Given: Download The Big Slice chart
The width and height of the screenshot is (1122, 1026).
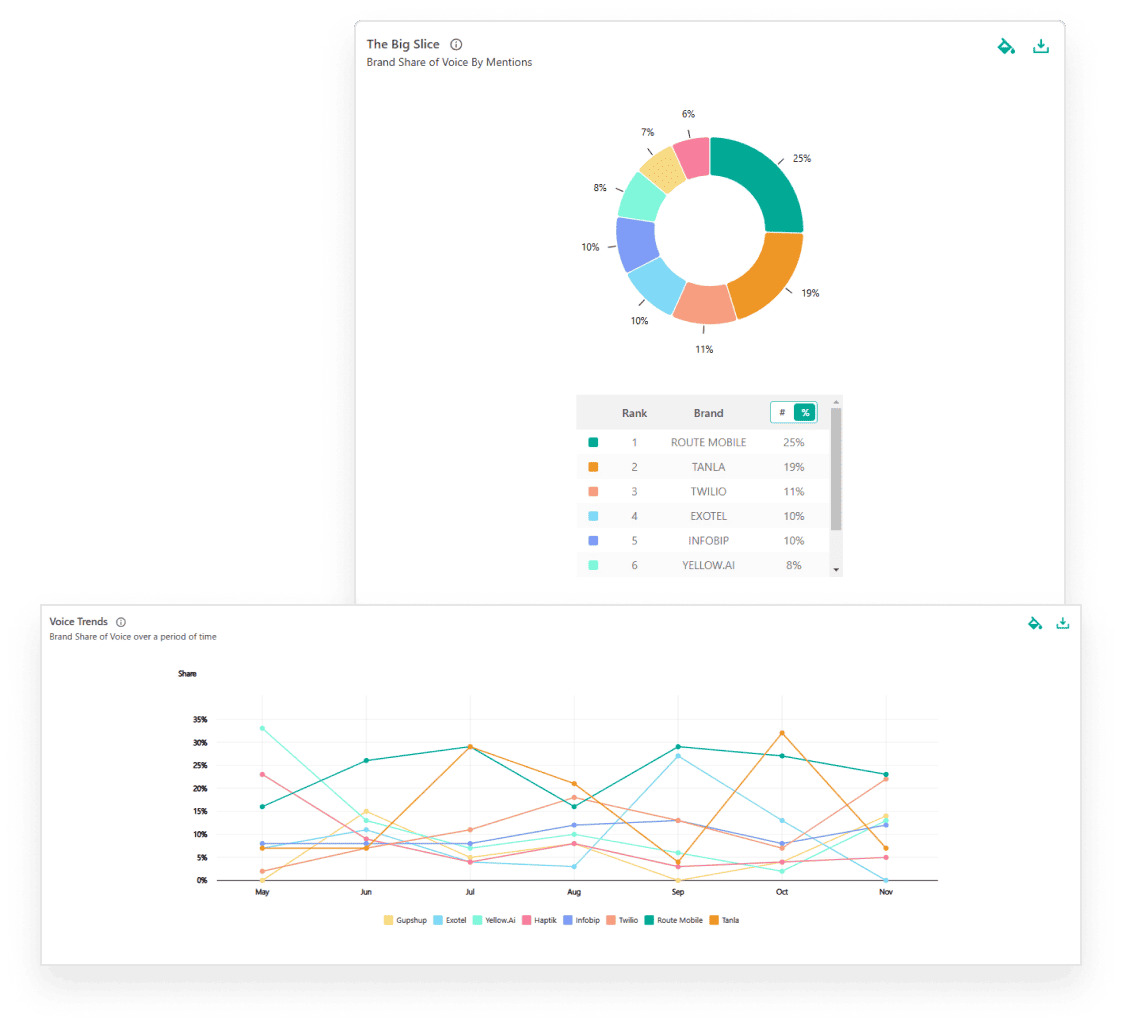Looking at the screenshot, I should coord(1041,47).
